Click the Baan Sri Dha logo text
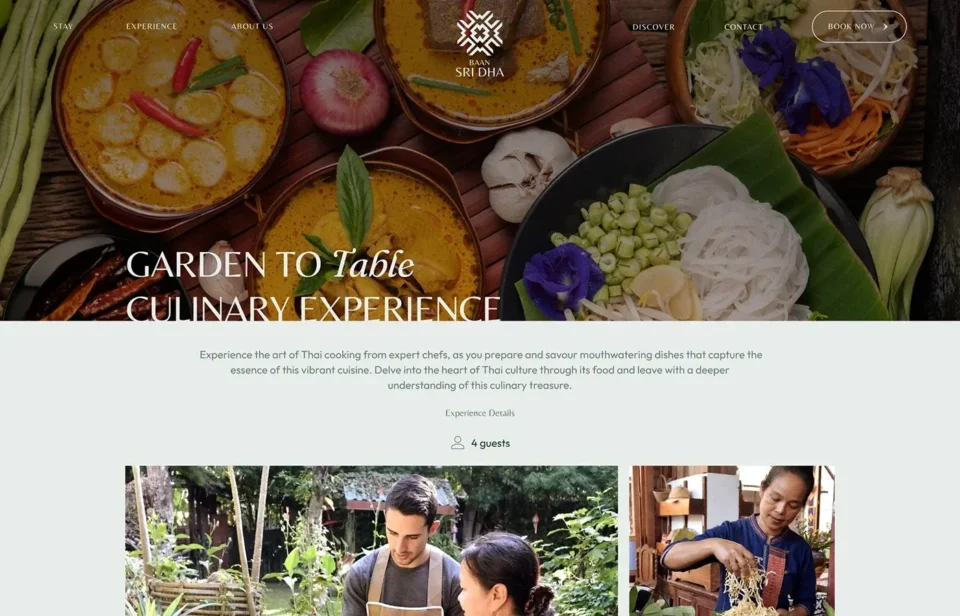Screen dimensions: 960x616 479,69
